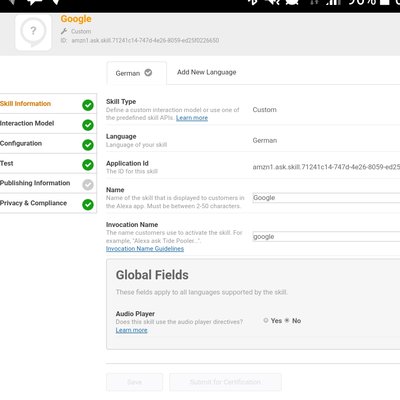This screenshot has width=400, height=400.
Task: Click the Google skill title heading
Action: 76,19
